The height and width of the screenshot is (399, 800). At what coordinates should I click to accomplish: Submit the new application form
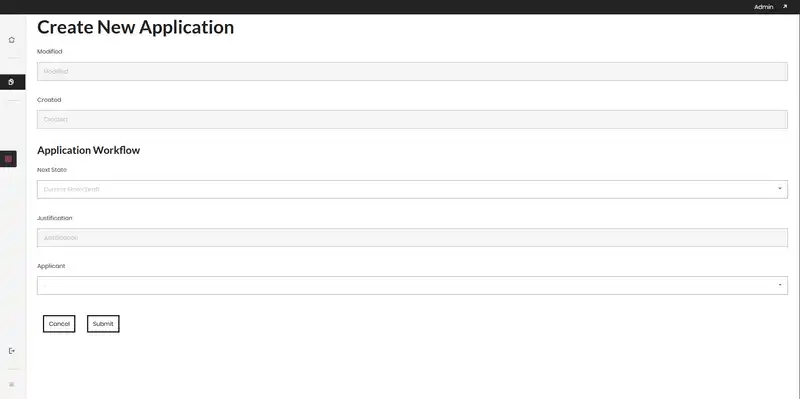click(x=103, y=323)
